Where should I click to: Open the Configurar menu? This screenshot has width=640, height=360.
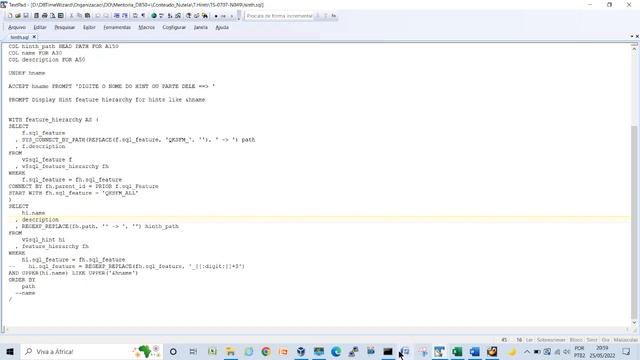(x=174, y=27)
